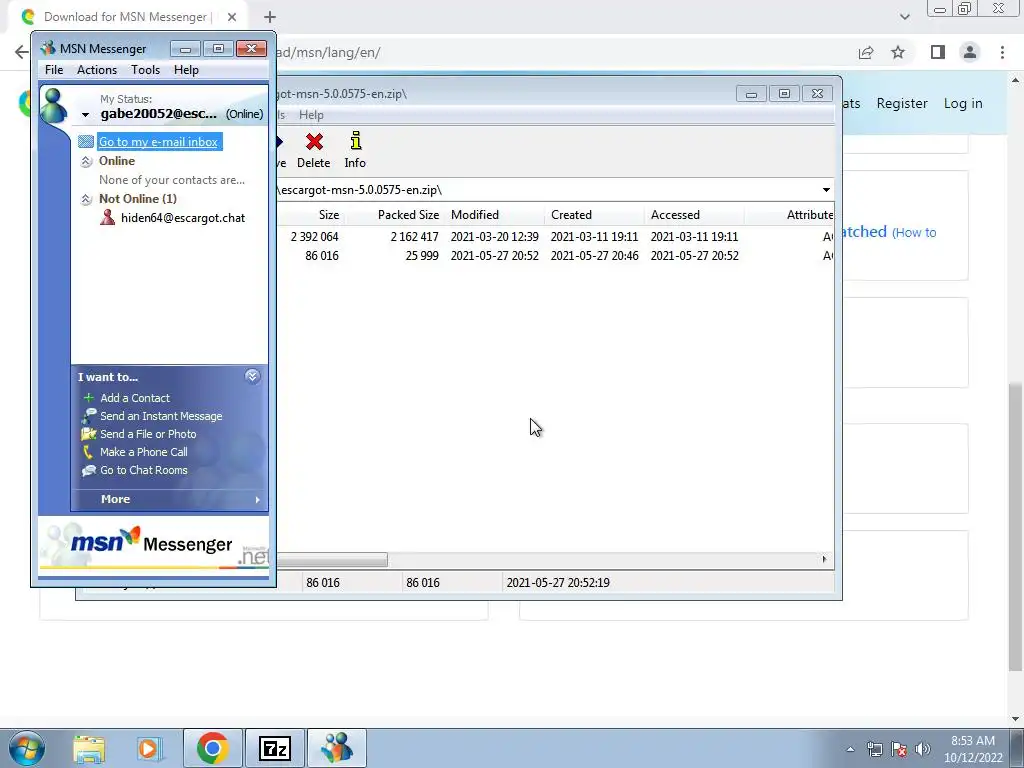
Task: Switch to 7-Zip on the taskbar
Action: pyautogui.click(x=275, y=748)
